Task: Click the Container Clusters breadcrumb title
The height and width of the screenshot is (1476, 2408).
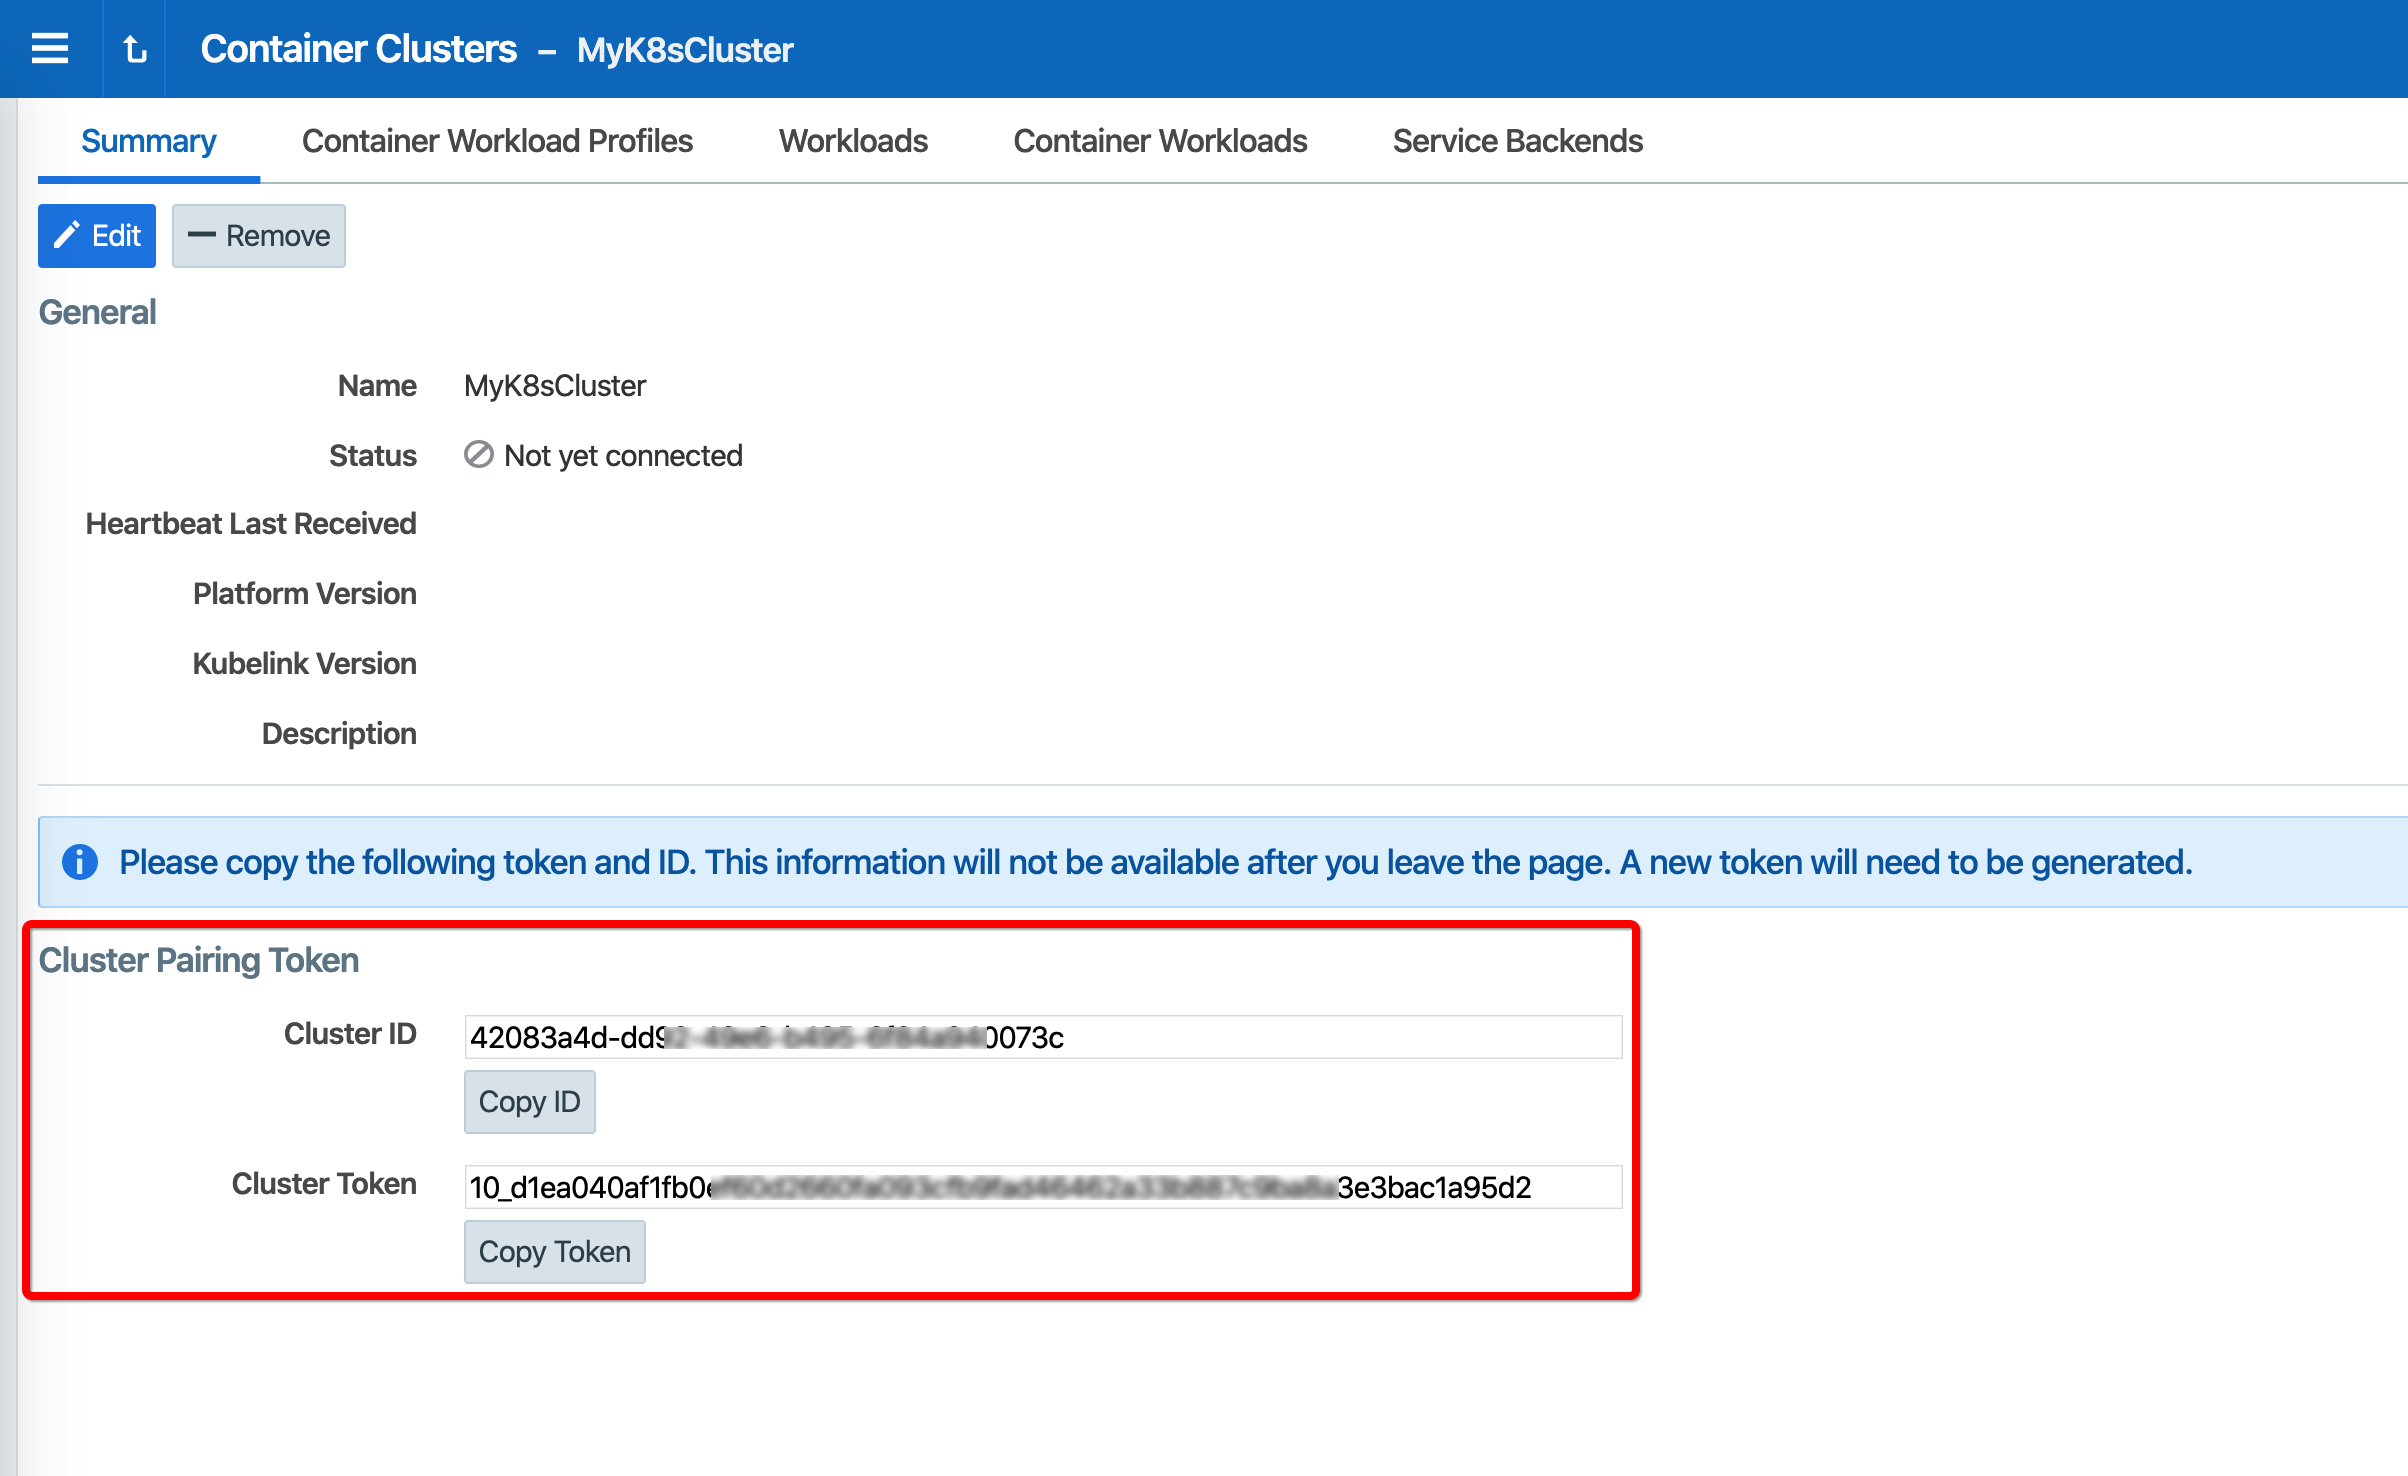Action: [x=359, y=48]
